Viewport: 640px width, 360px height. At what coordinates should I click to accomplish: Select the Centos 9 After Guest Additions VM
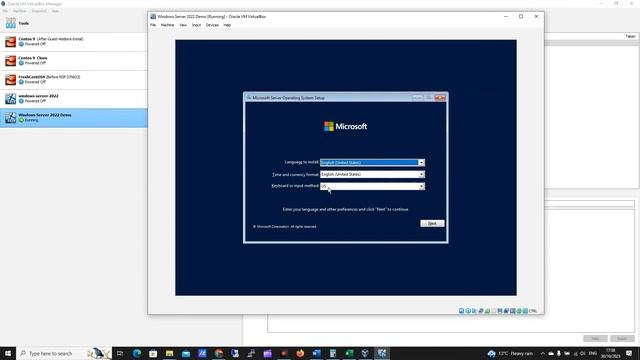coord(73,41)
